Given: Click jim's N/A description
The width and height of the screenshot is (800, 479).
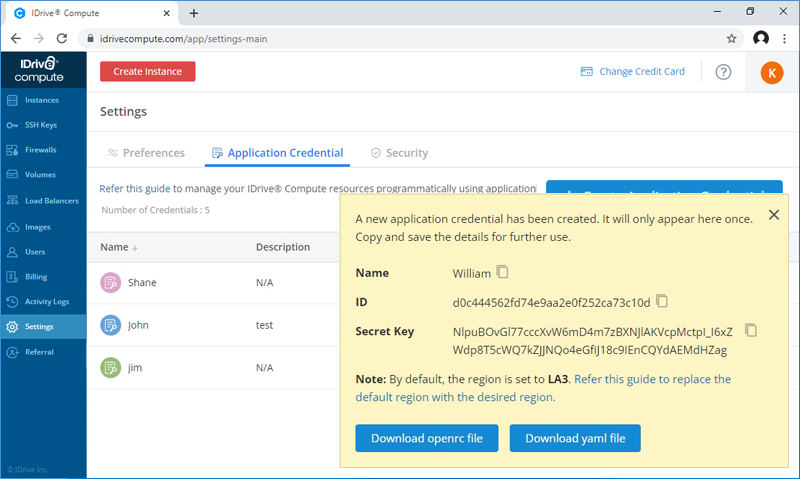Looking at the screenshot, I should (x=264, y=367).
